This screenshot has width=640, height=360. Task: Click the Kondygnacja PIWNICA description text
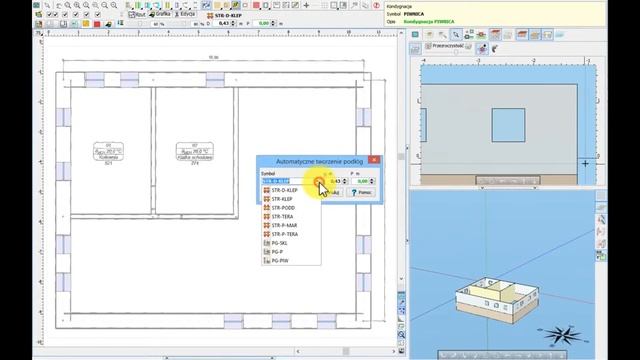[x=429, y=22]
